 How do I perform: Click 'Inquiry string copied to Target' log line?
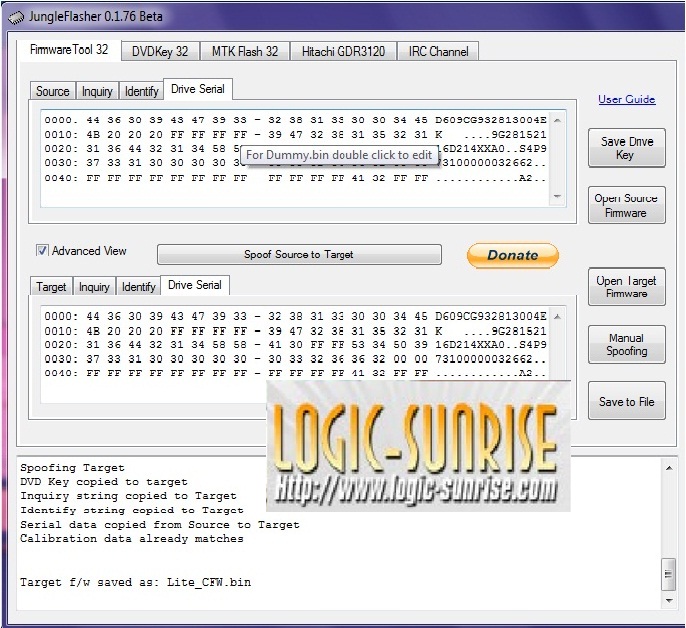point(128,496)
